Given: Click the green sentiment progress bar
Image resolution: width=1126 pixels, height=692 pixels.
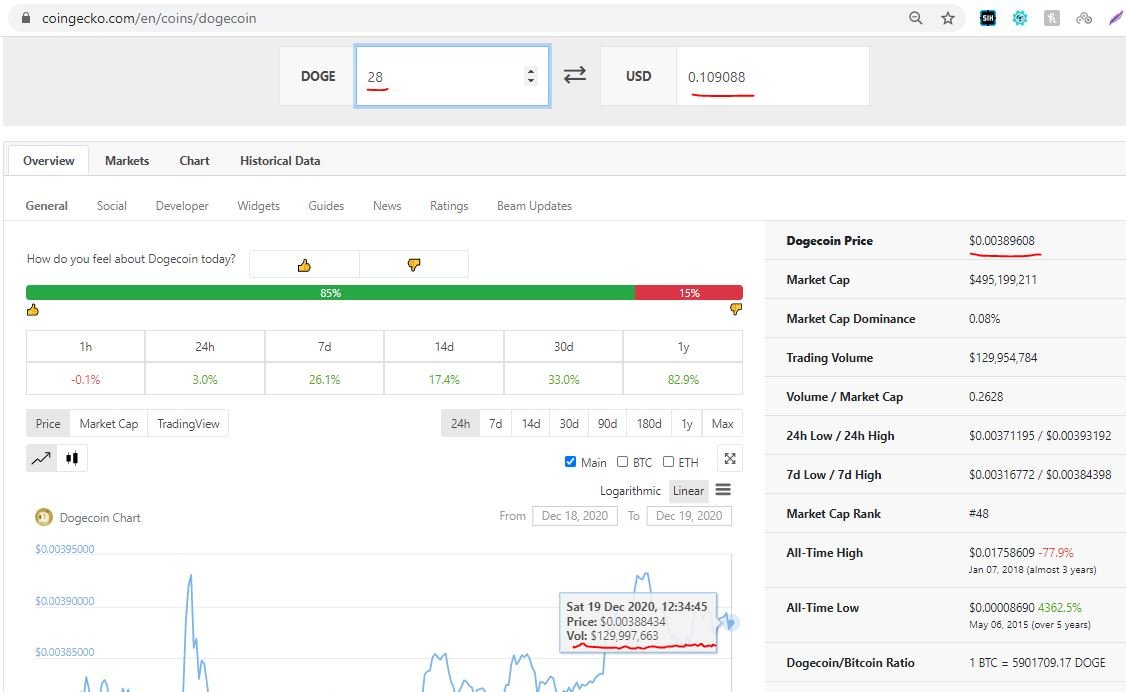Looking at the screenshot, I should 330,293.
